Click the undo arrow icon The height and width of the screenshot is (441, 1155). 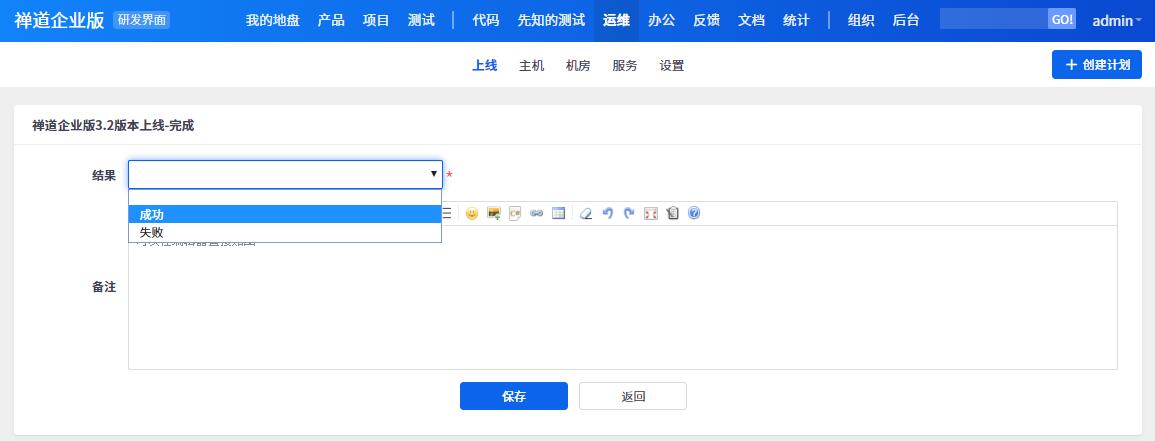point(608,214)
